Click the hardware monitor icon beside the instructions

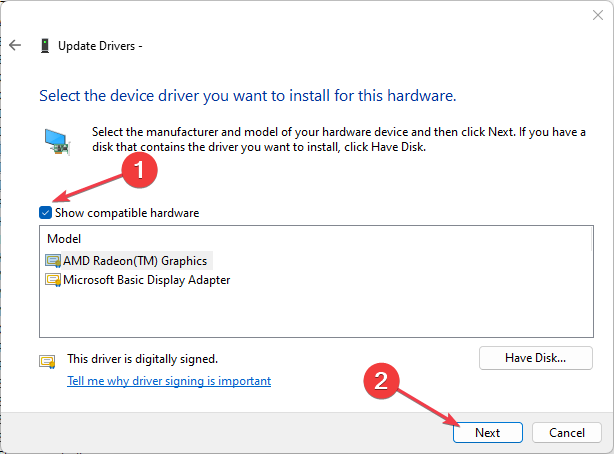(x=57, y=139)
